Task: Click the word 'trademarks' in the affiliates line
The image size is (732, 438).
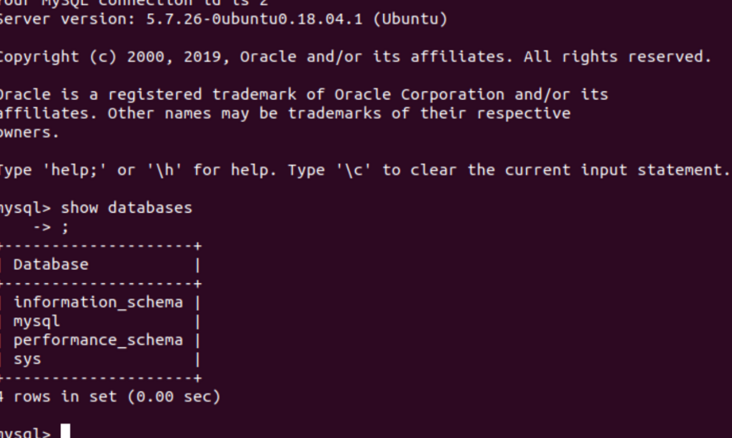Action: point(334,113)
